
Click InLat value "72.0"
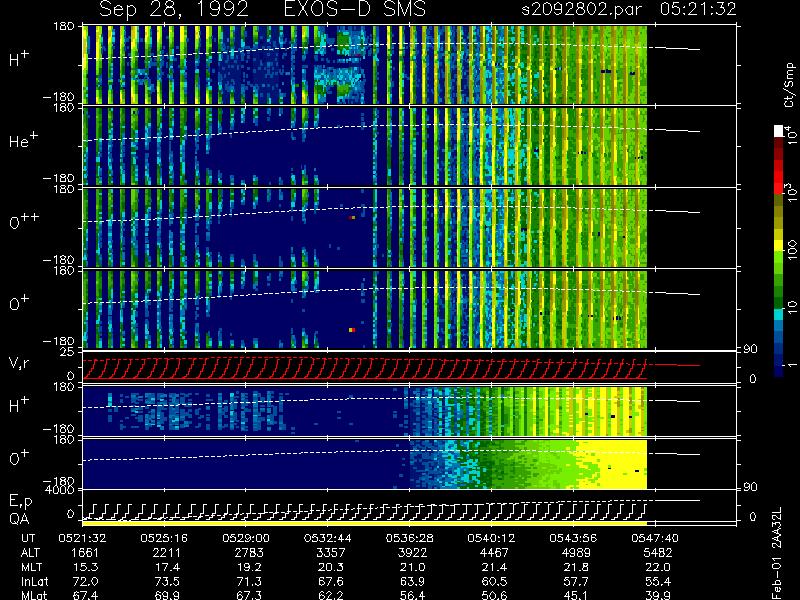(x=86, y=581)
